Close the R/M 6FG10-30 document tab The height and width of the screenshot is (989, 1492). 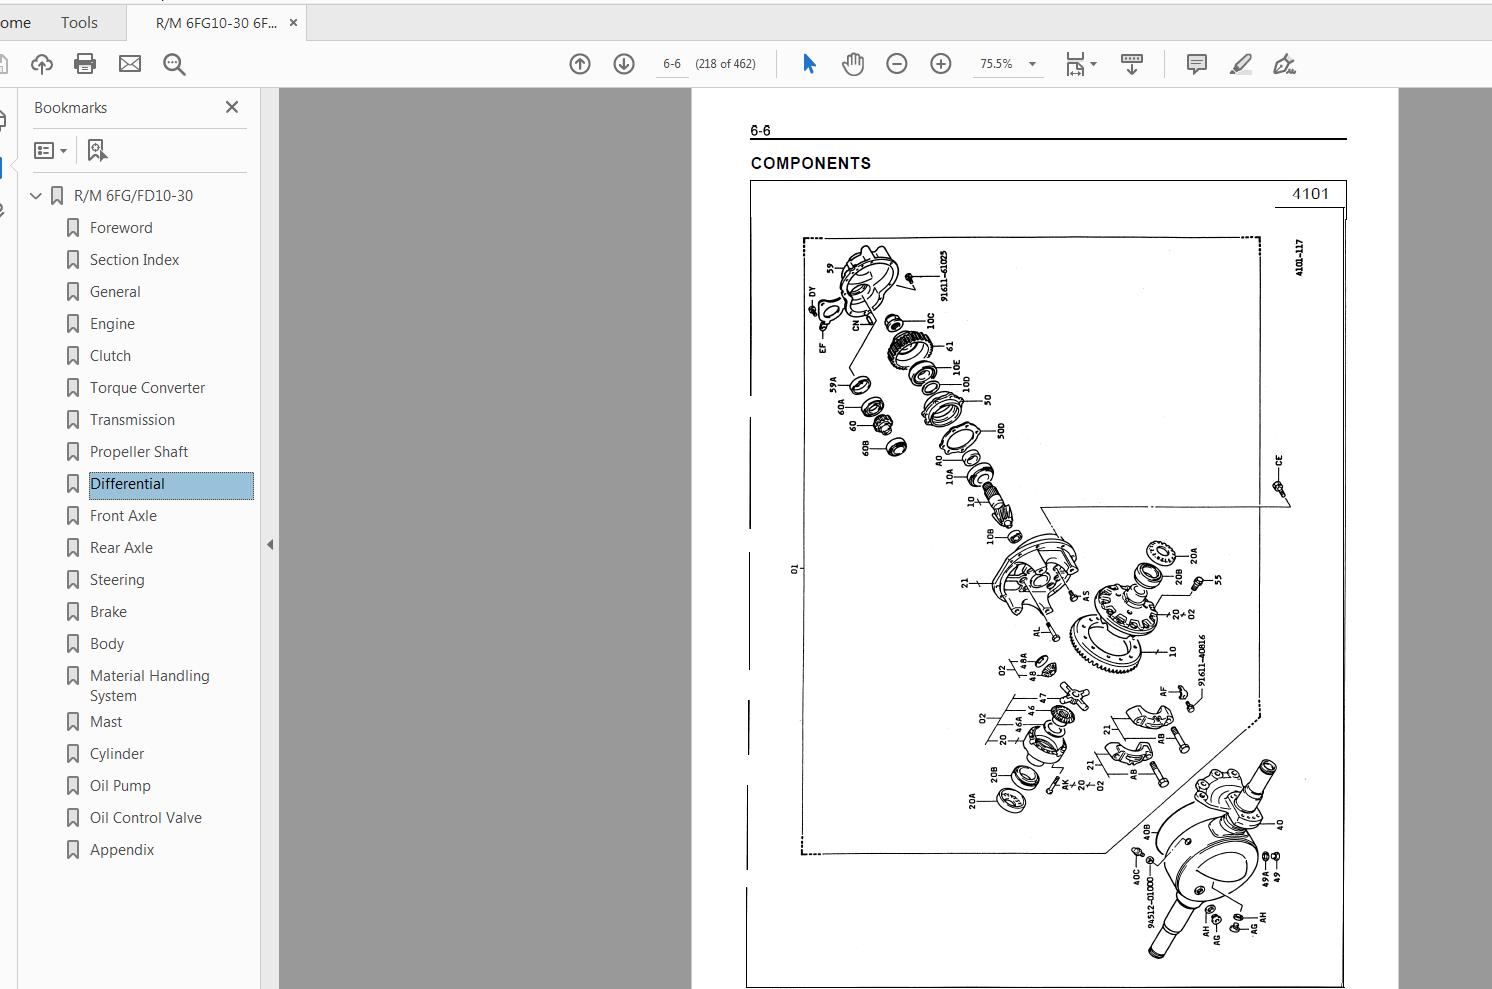tap(293, 22)
